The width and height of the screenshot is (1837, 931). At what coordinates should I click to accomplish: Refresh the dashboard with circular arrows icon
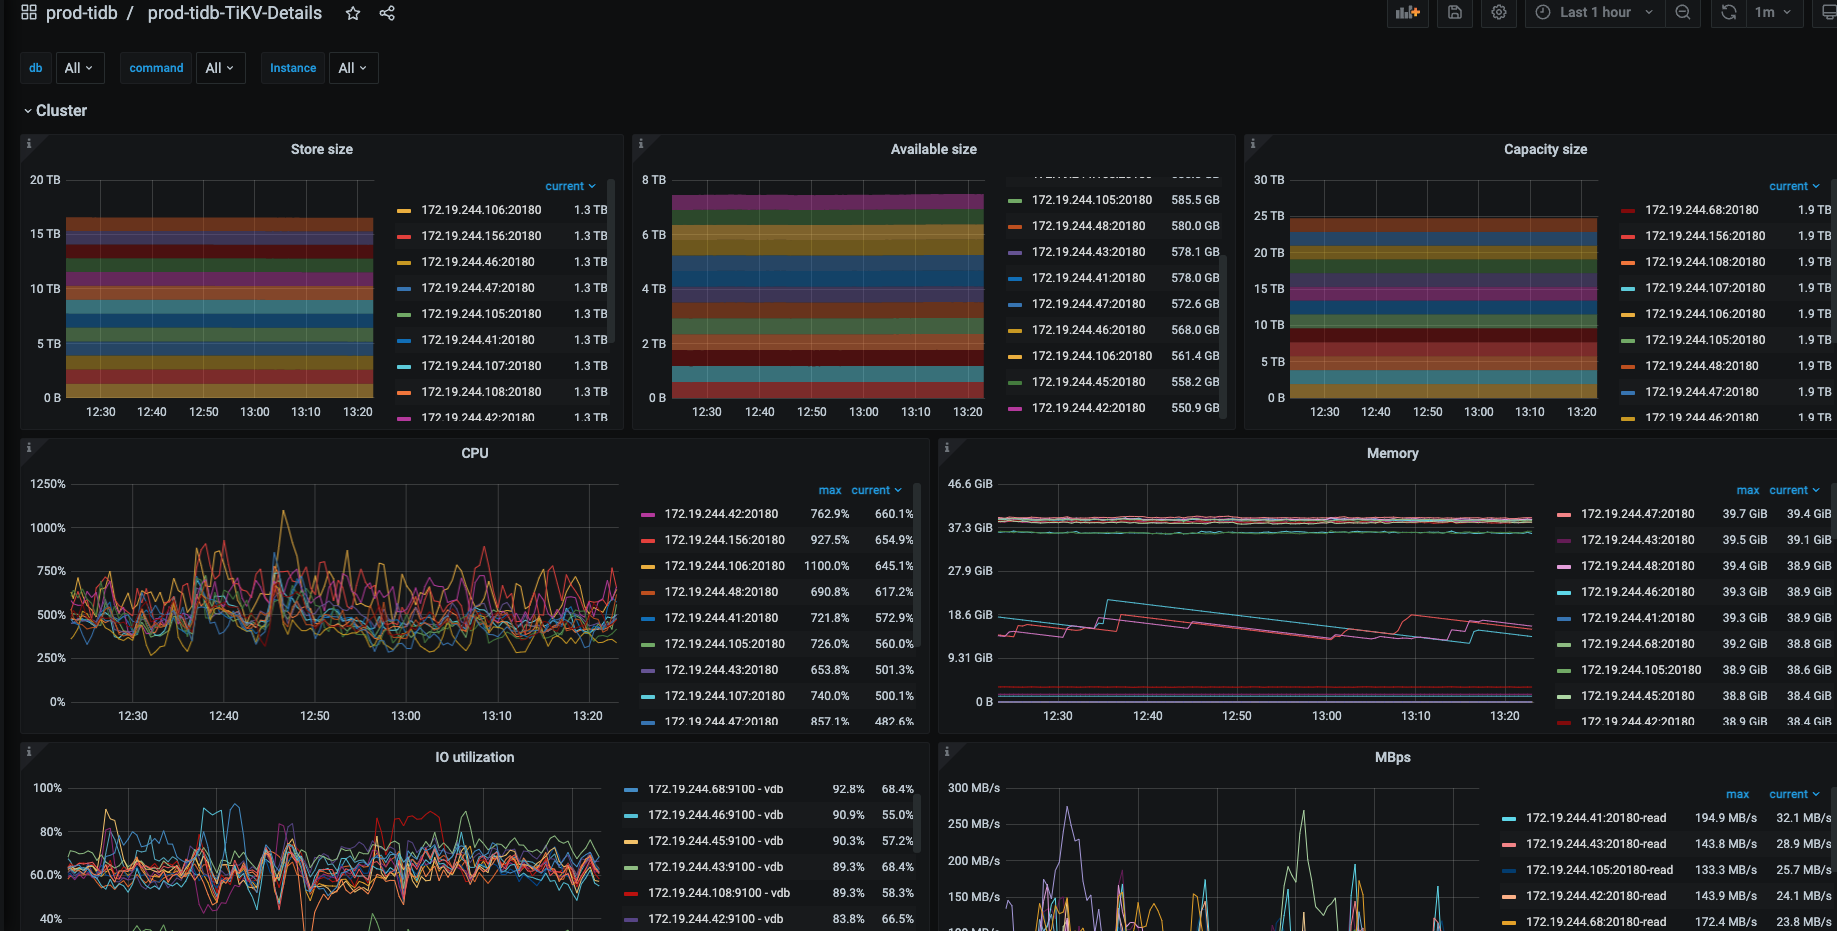(x=1728, y=13)
